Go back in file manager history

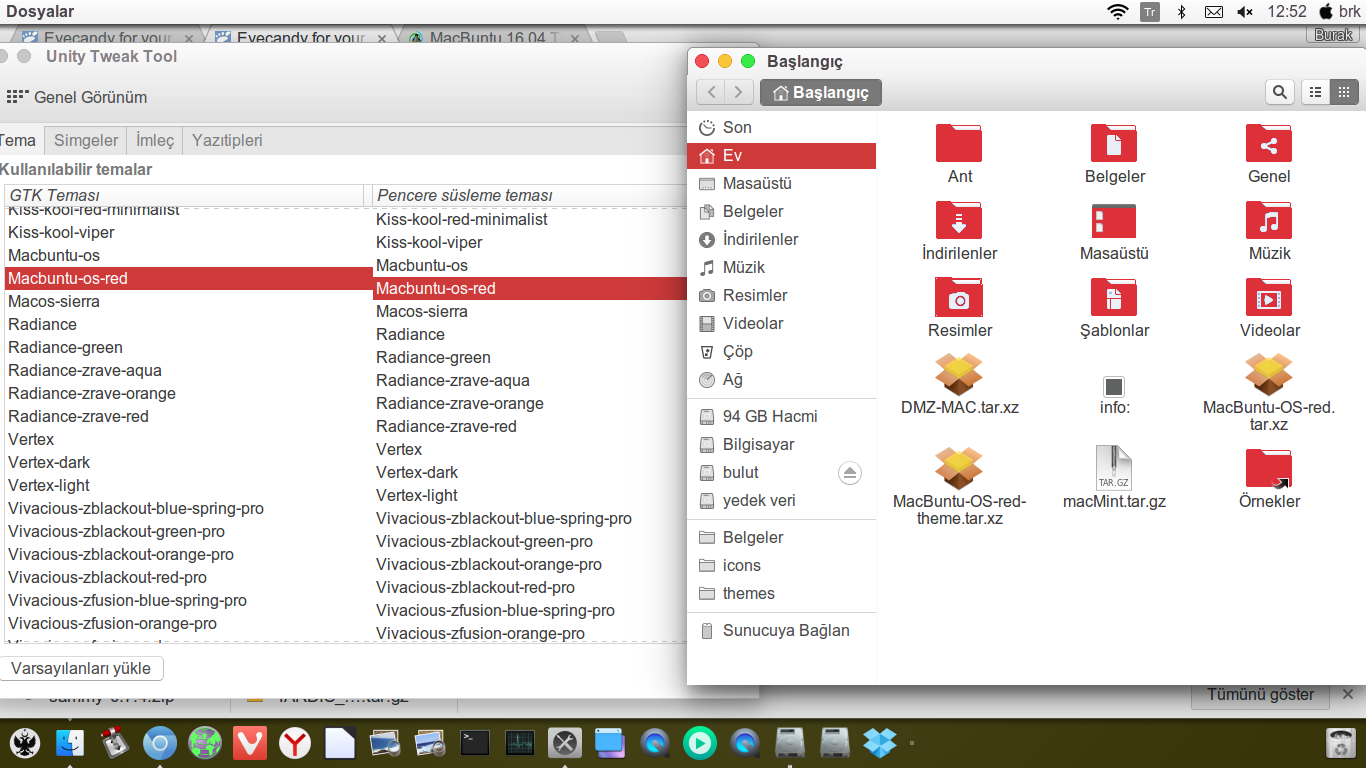(x=710, y=93)
